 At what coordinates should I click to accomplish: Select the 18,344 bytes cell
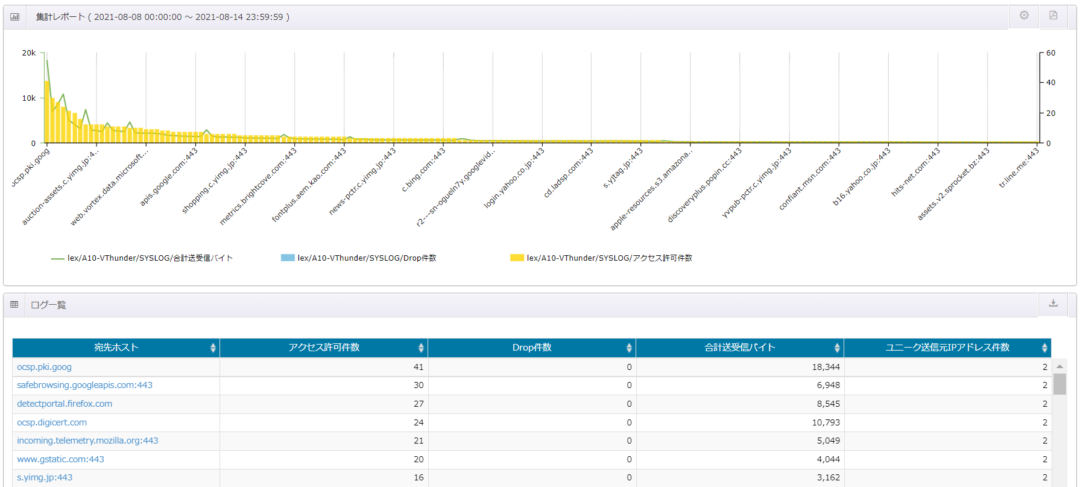pyautogui.click(x=740, y=367)
